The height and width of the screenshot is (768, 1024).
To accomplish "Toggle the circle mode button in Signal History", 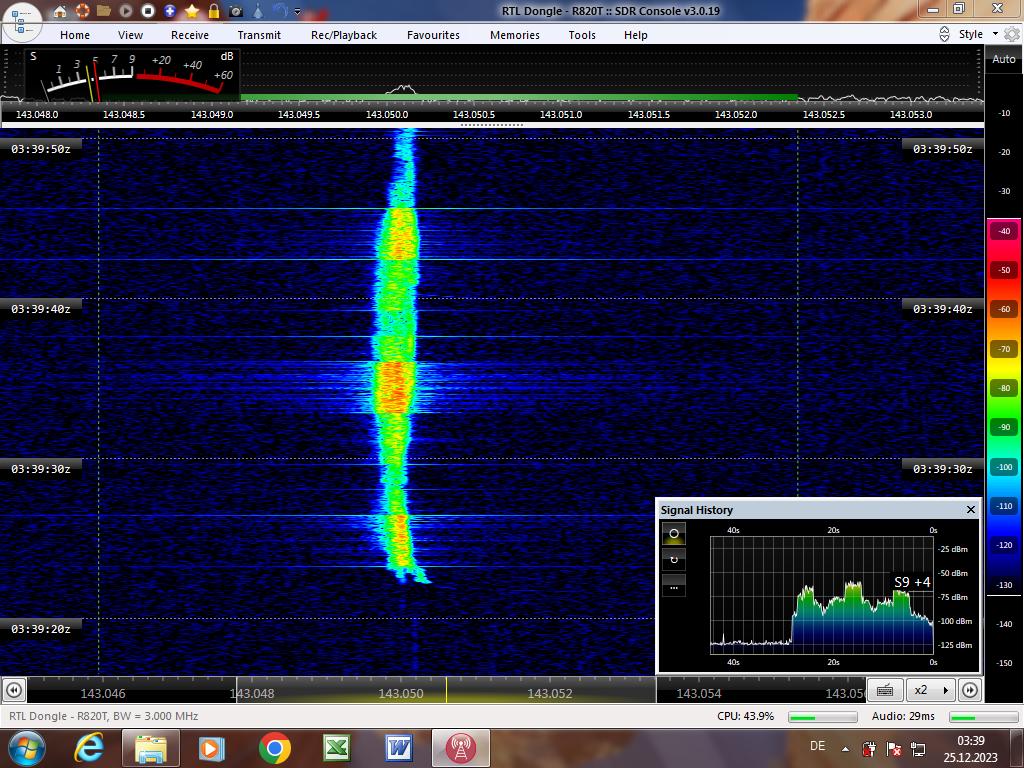I will 673,534.
